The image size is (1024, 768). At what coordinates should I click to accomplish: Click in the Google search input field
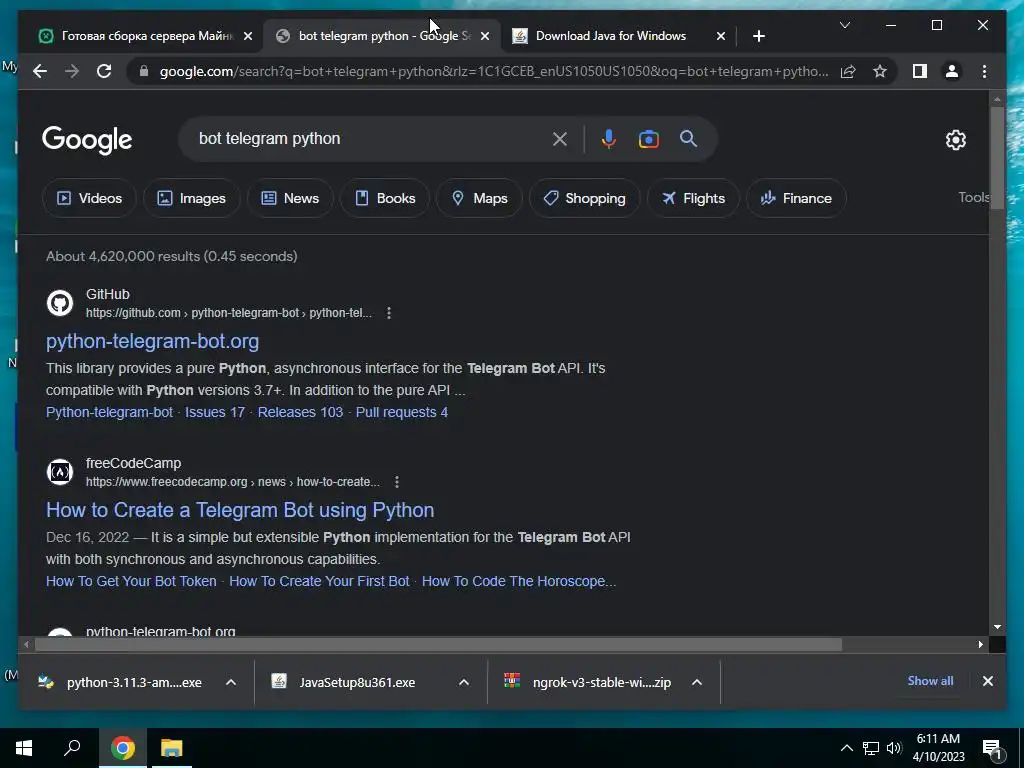pos(369,138)
